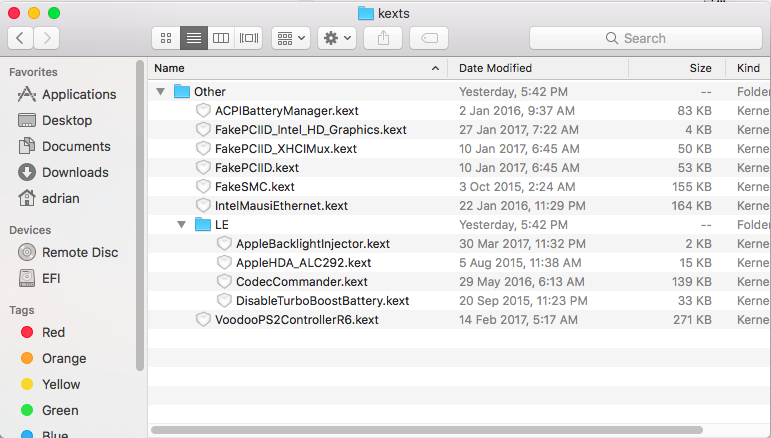Collapse the LE folder disclosure triangle
The width and height of the screenshot is (771, 438).
[x=181, y=225]
